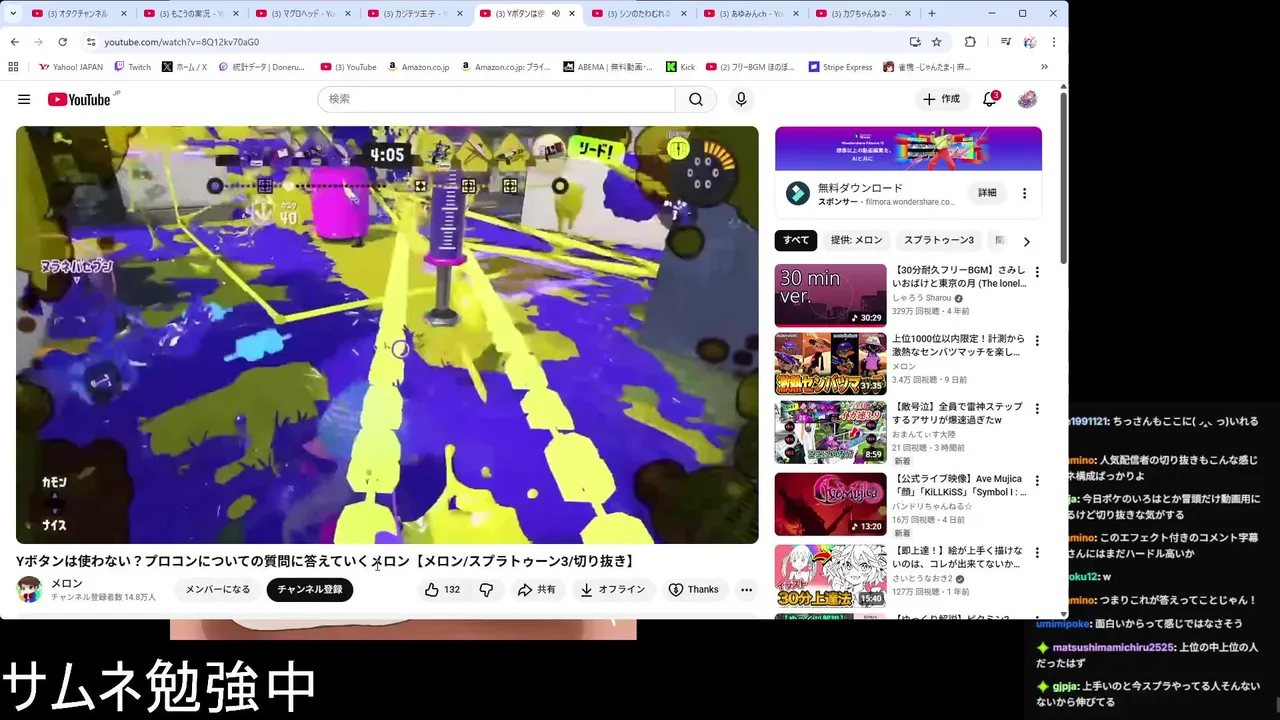The width and height of the screenshot is (1280, 720).
Task: Open the 詳細 ad details button
Action: [987, 193]
